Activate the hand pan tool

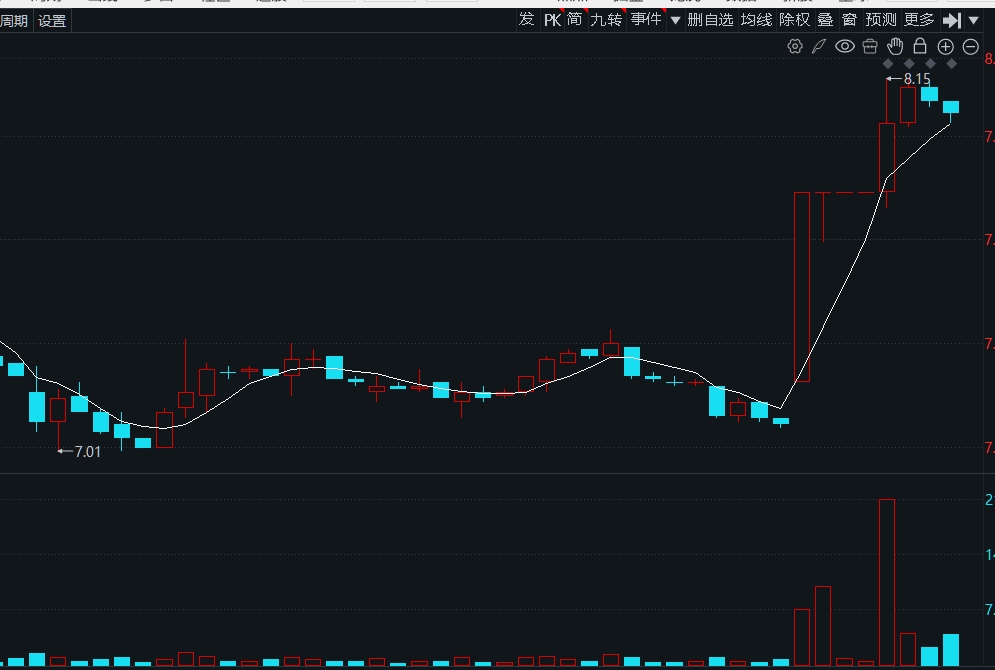pyautogui.click(x=895, y=46)
